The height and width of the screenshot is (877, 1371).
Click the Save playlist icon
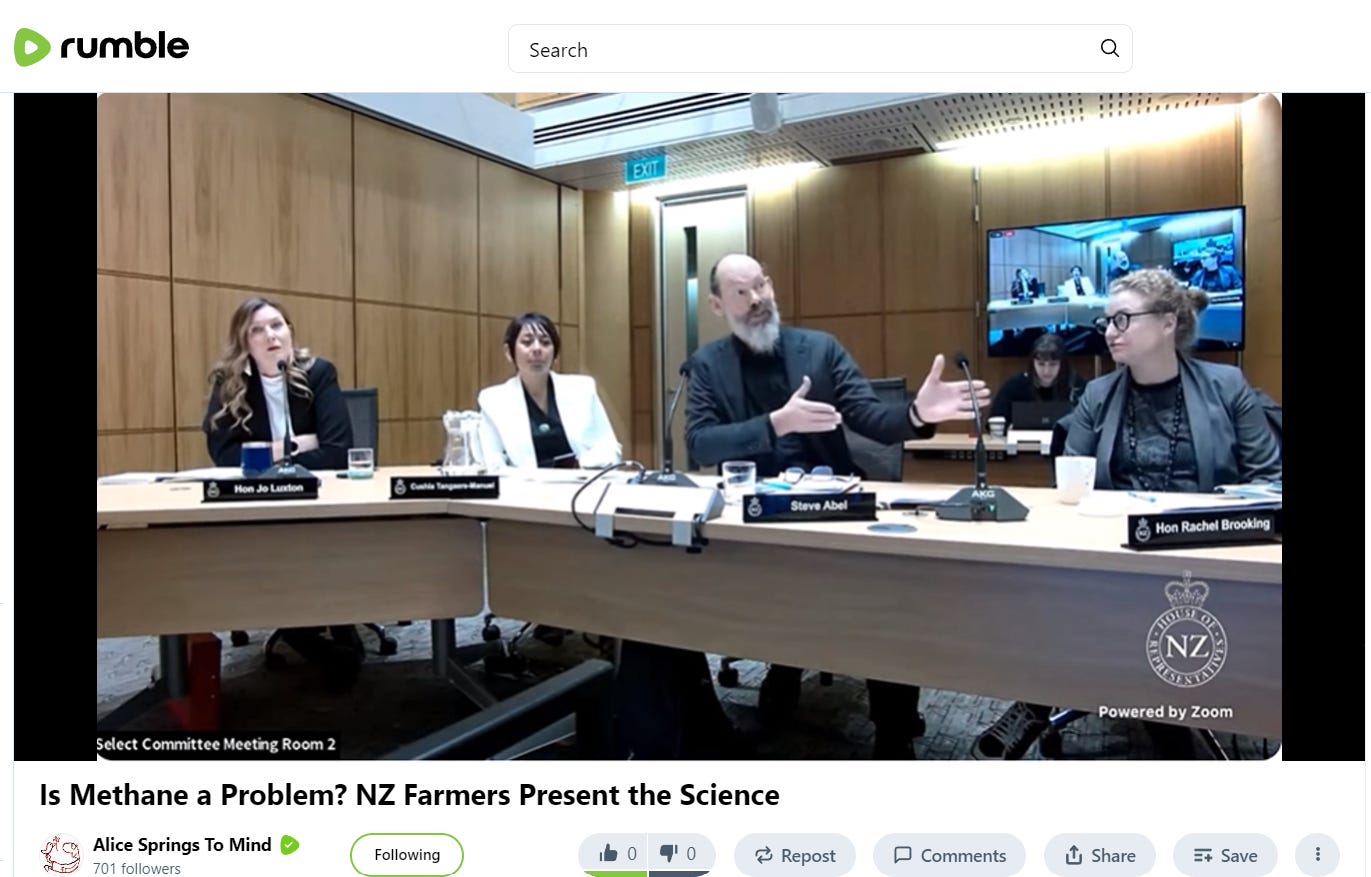click(1202, 855)
